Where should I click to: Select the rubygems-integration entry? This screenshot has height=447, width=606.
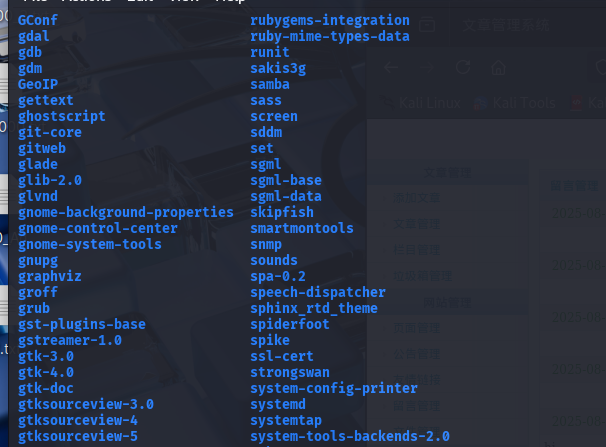(330, 20)
